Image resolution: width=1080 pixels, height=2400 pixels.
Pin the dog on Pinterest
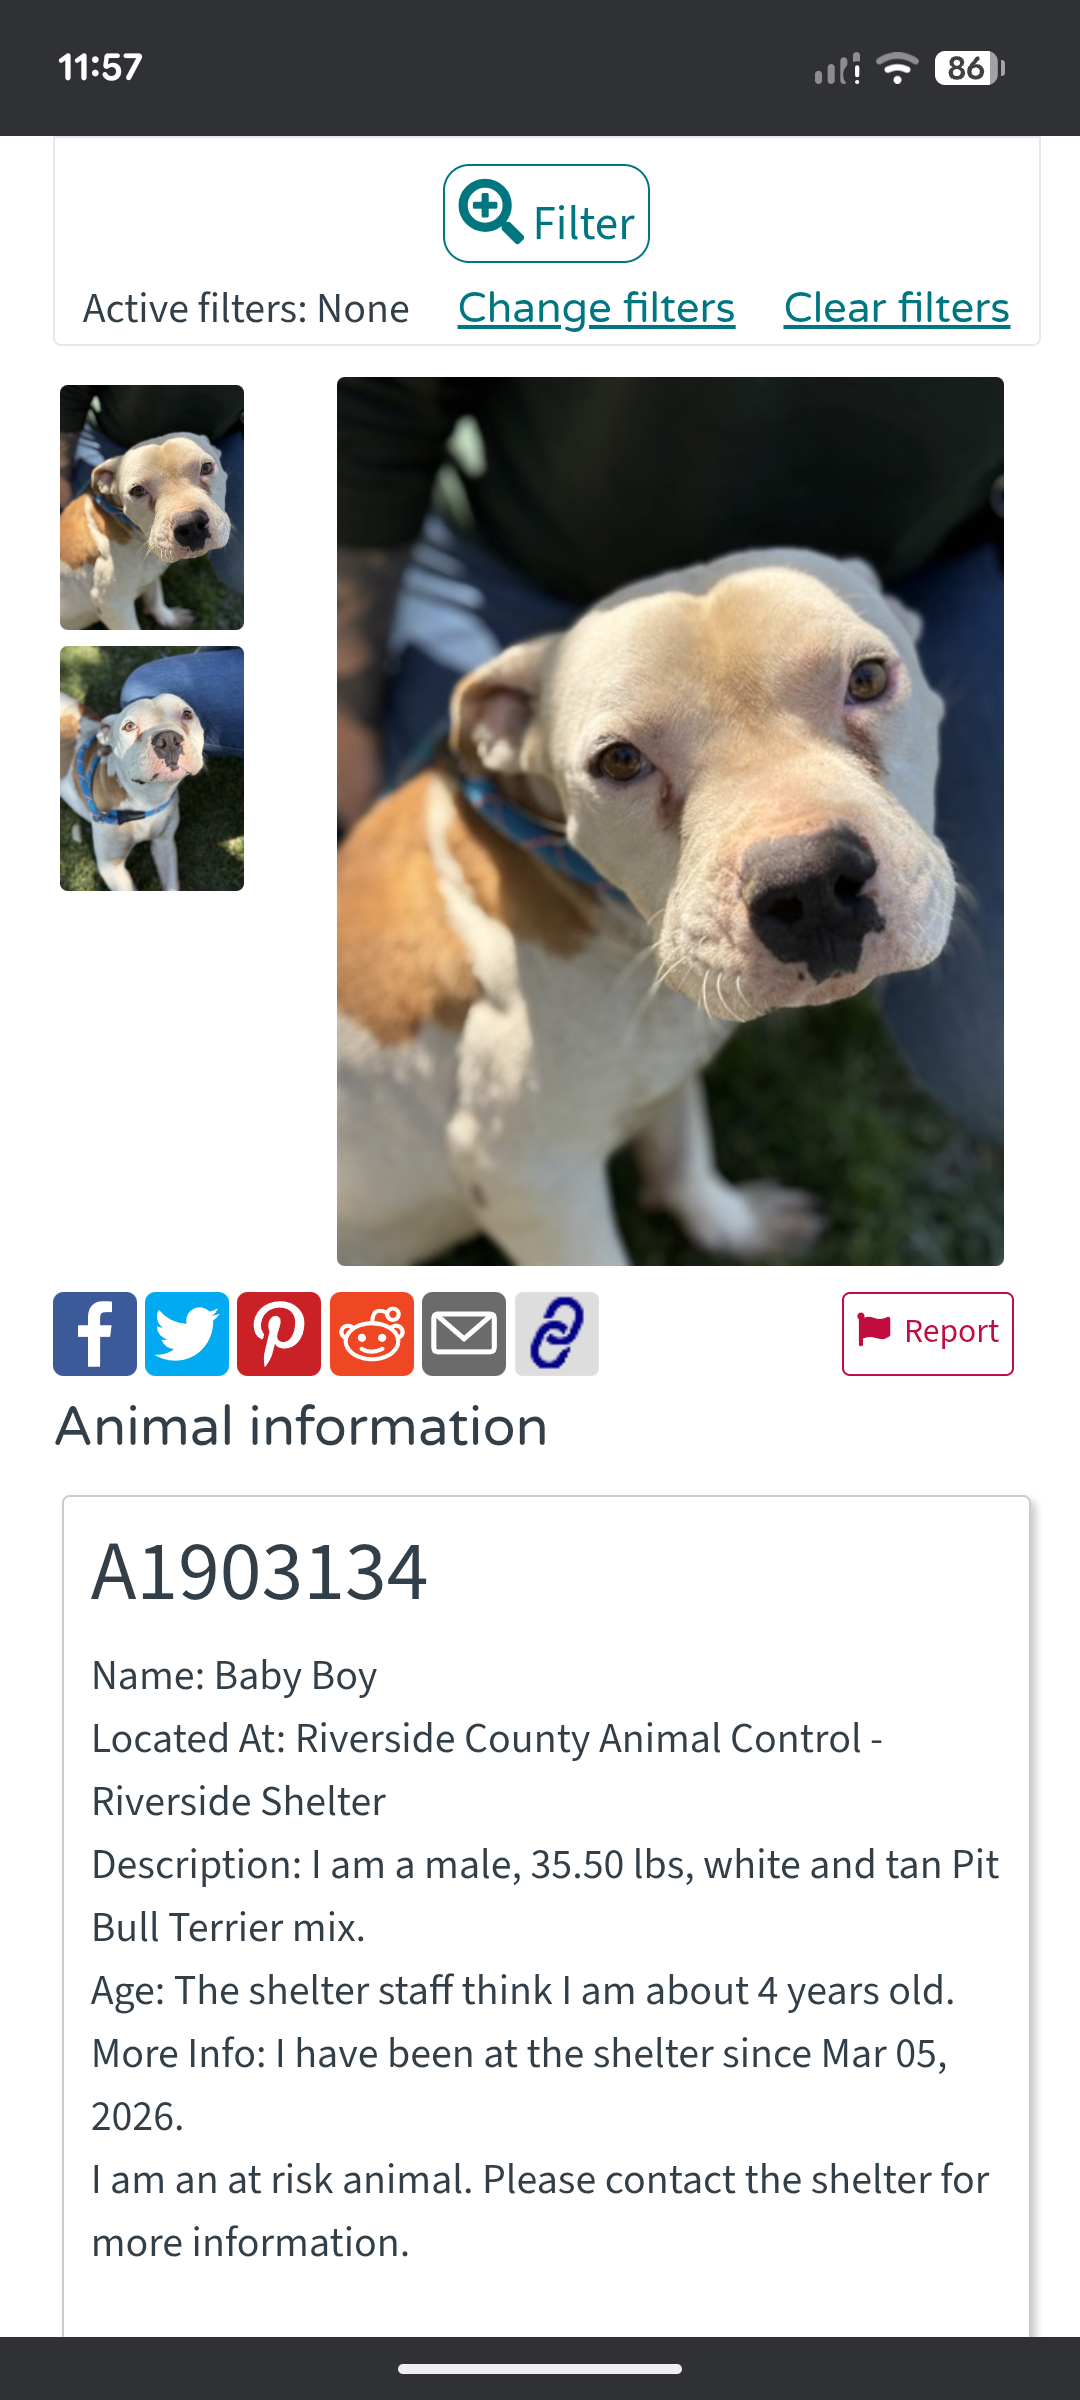[279, 1334]
